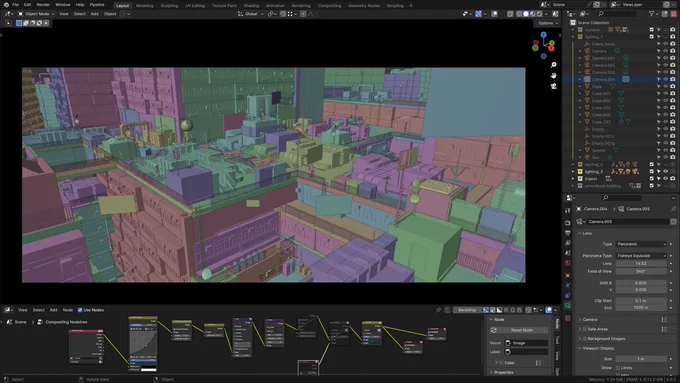Expand the lighting_3 collection

coord(573,172)
